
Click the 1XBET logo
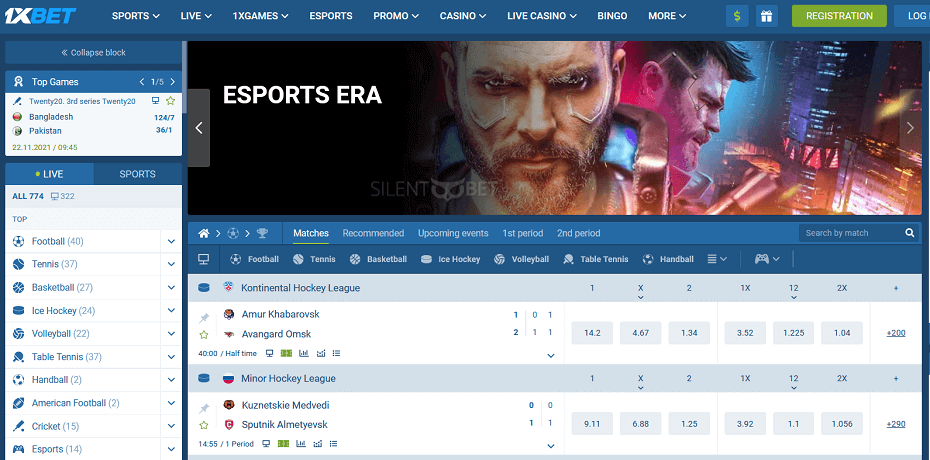click(40, 16)
